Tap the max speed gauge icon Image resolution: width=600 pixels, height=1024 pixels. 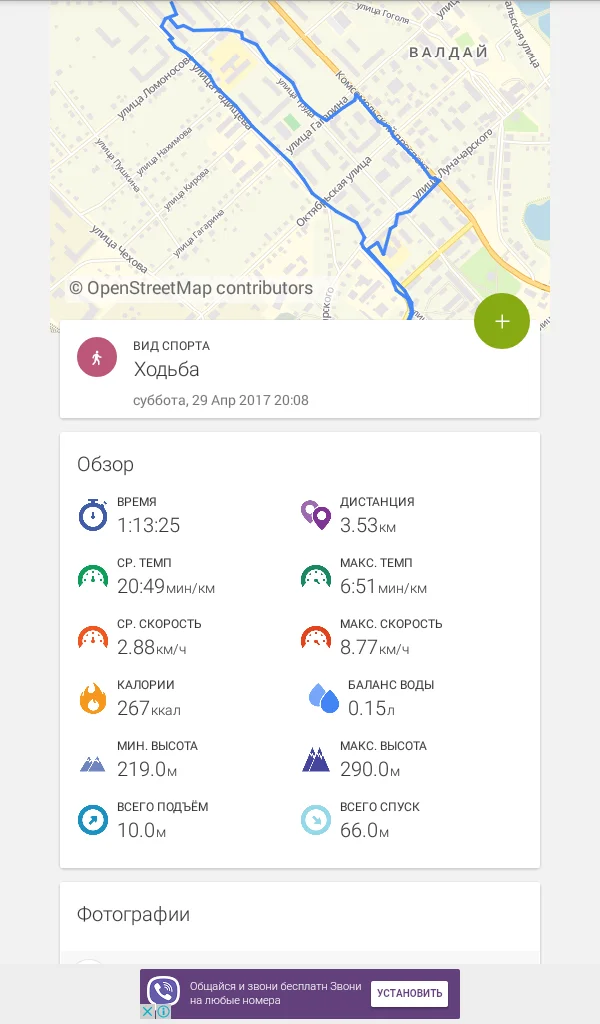click(315, 637)
